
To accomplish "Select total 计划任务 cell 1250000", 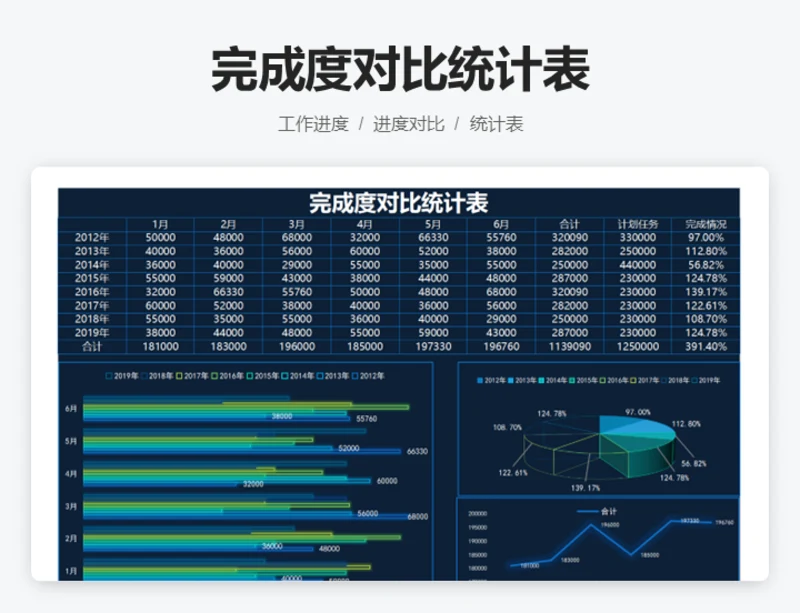I will [x=638, y=347].
